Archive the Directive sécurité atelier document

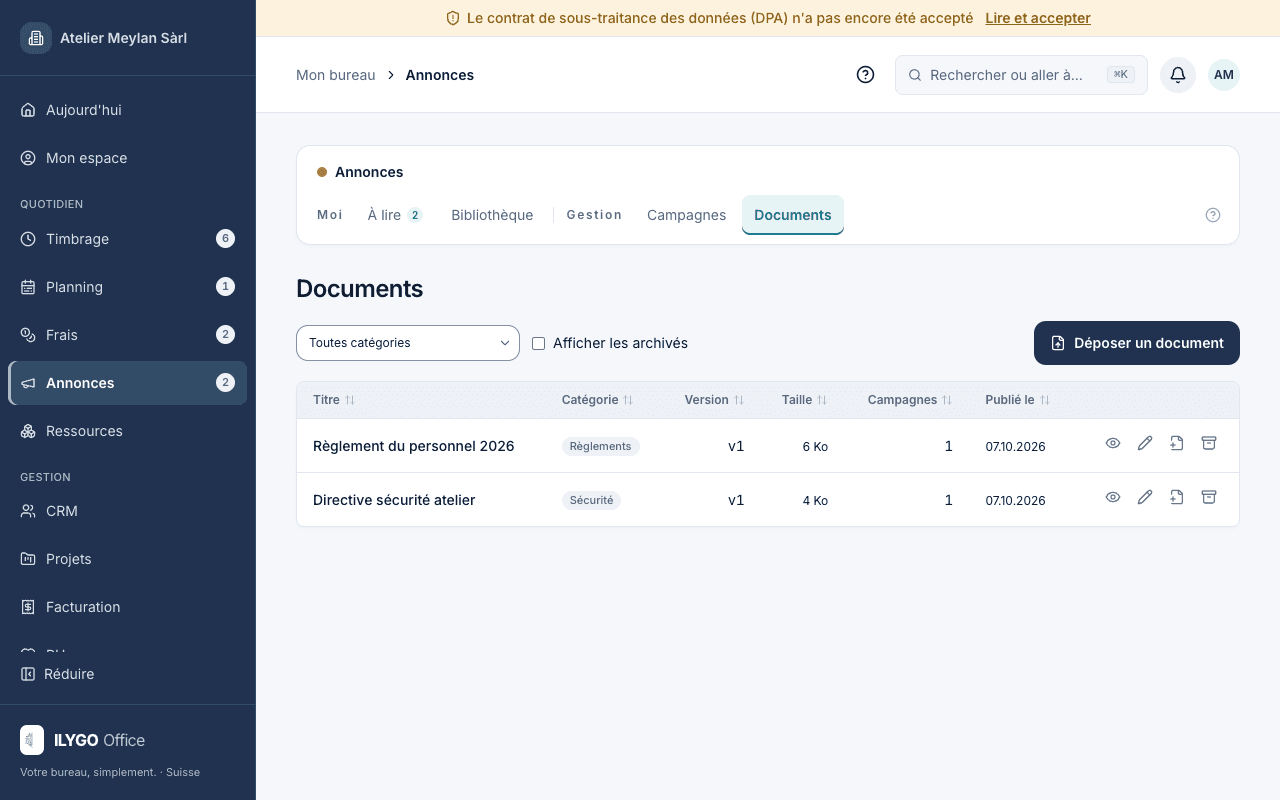coord(1209,497)
